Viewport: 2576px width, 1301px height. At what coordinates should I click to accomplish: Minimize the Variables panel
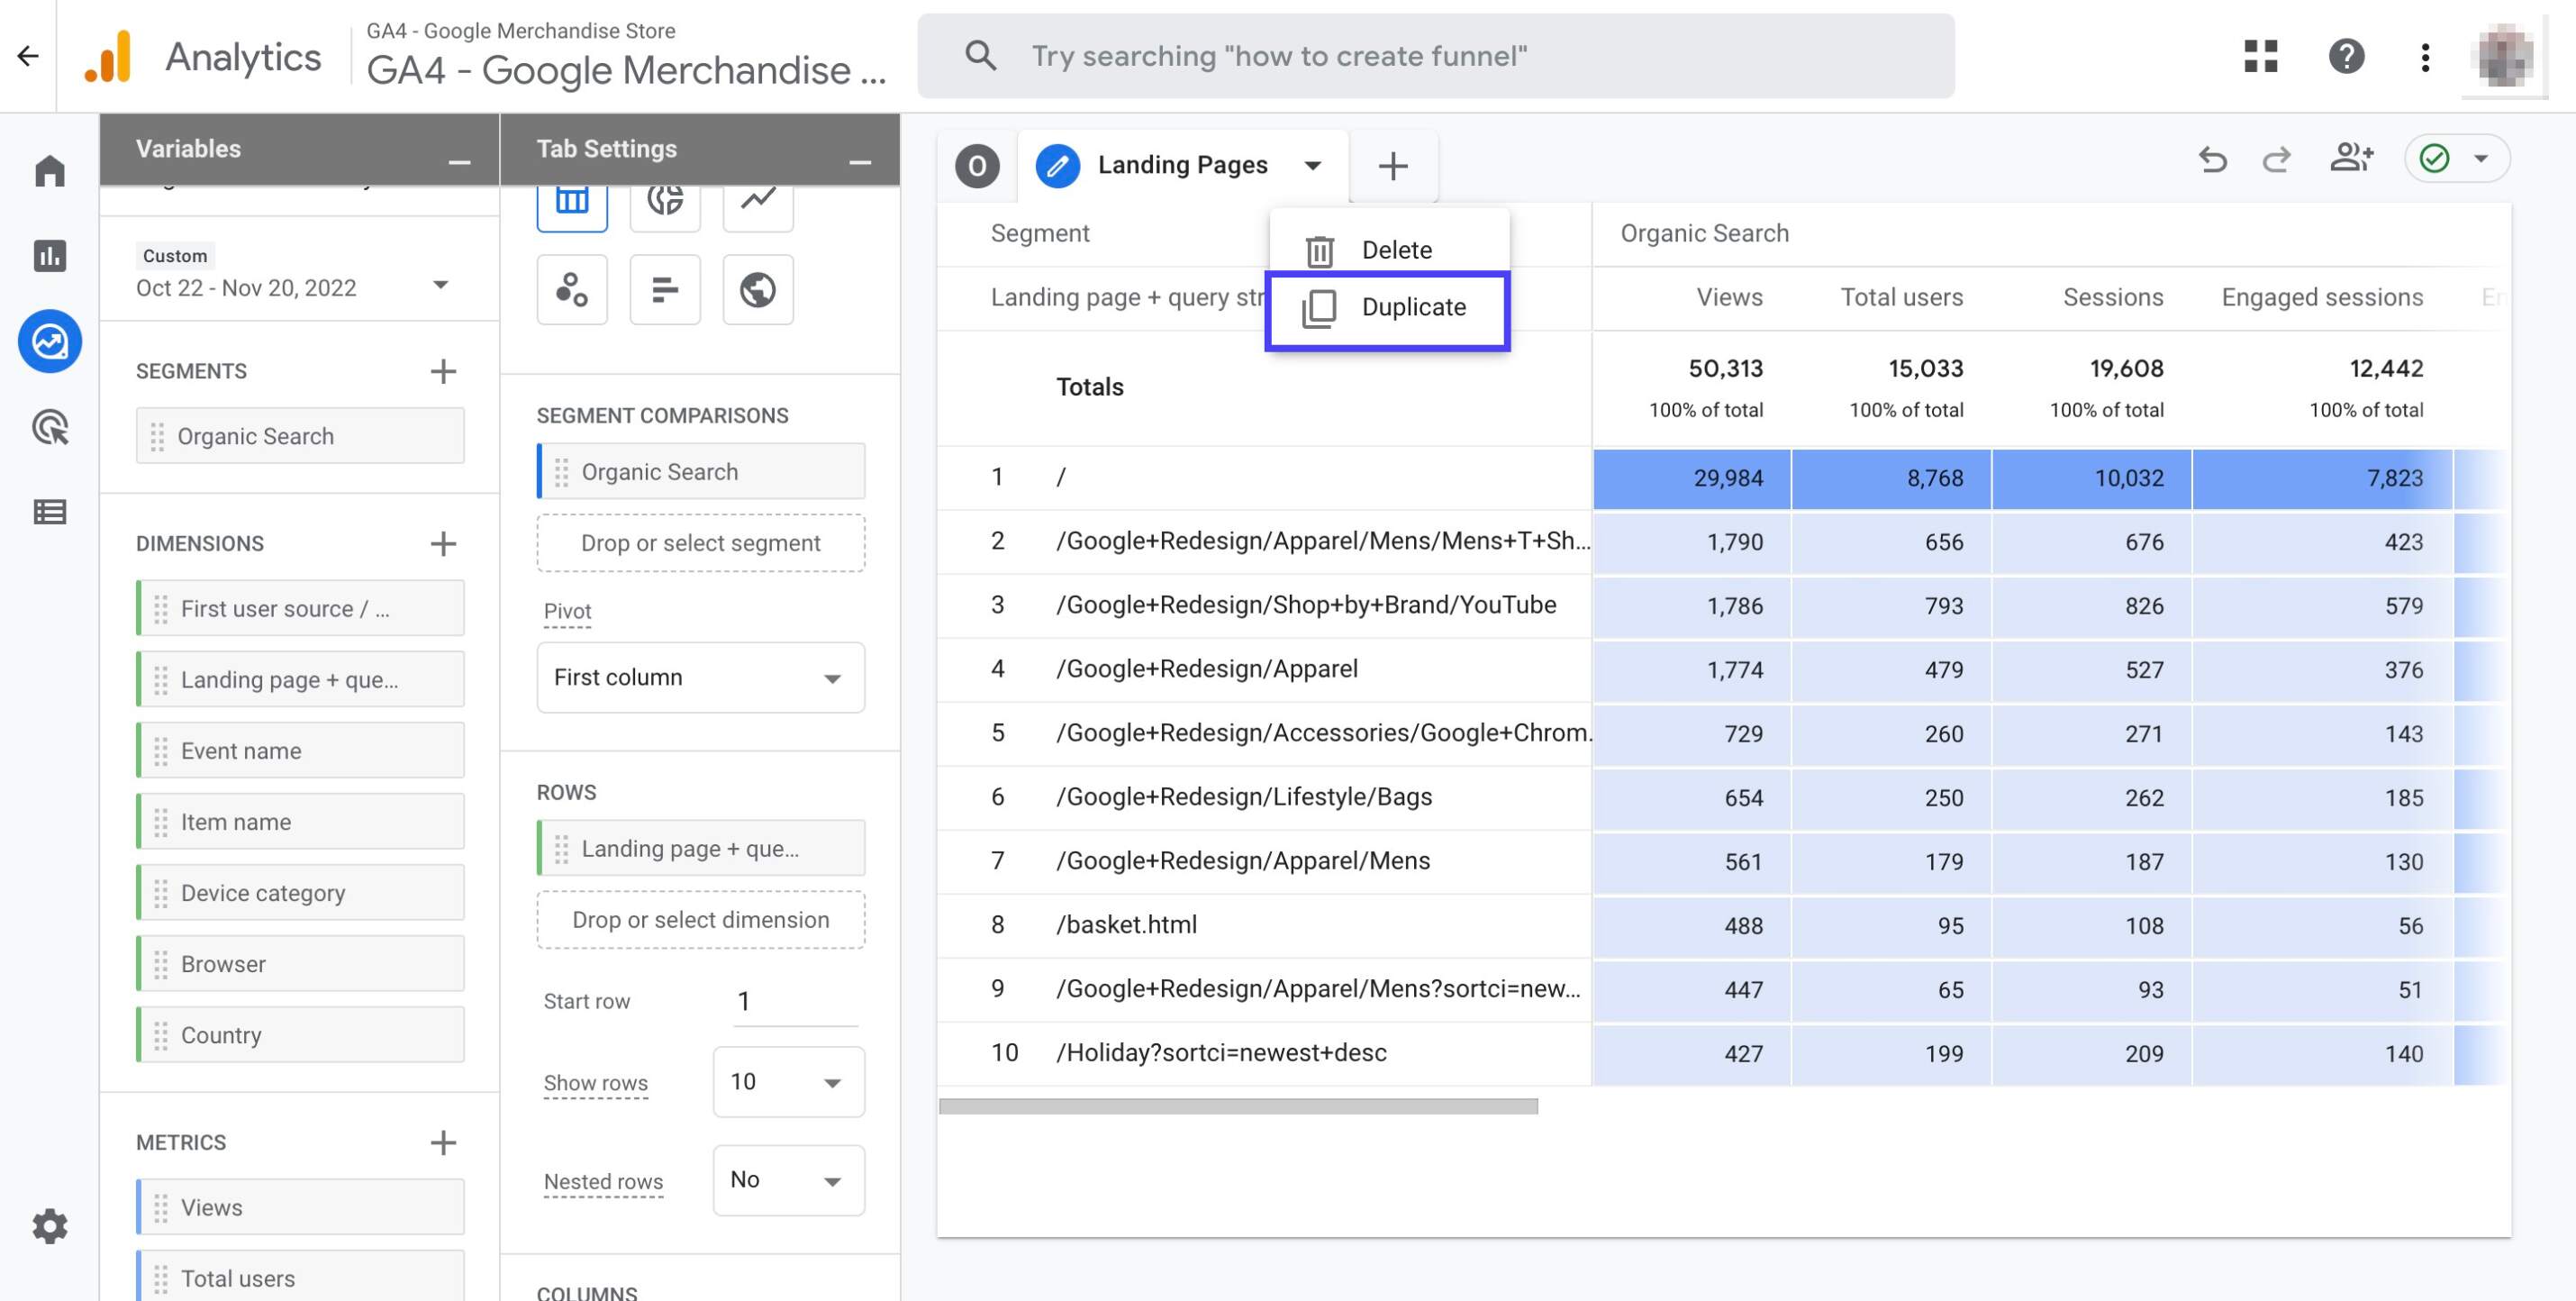(x=459, y=161)
